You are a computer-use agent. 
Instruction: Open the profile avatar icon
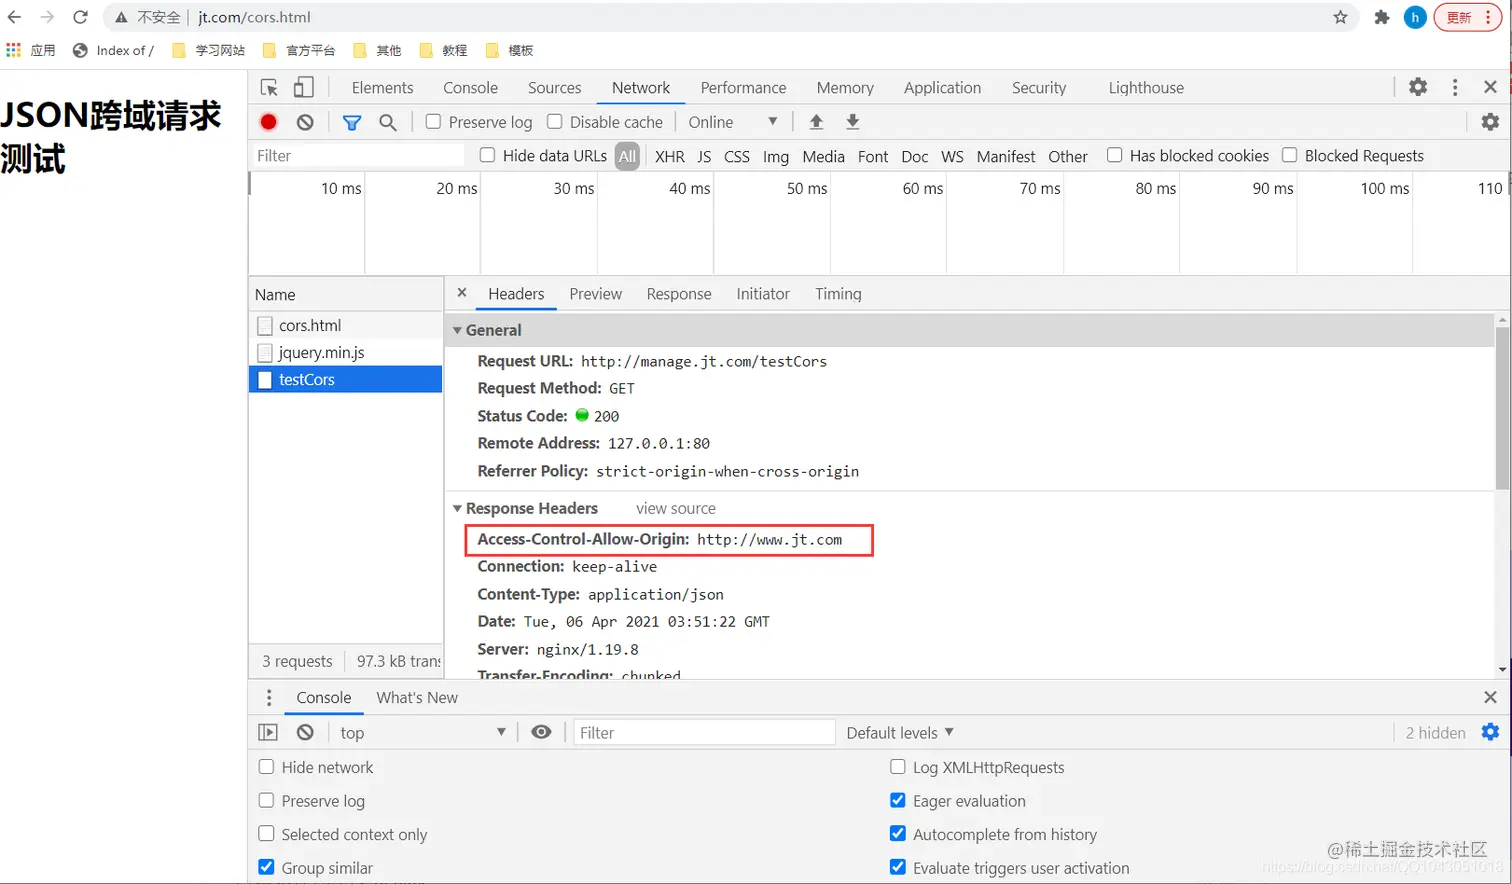tap(1415, 17)
